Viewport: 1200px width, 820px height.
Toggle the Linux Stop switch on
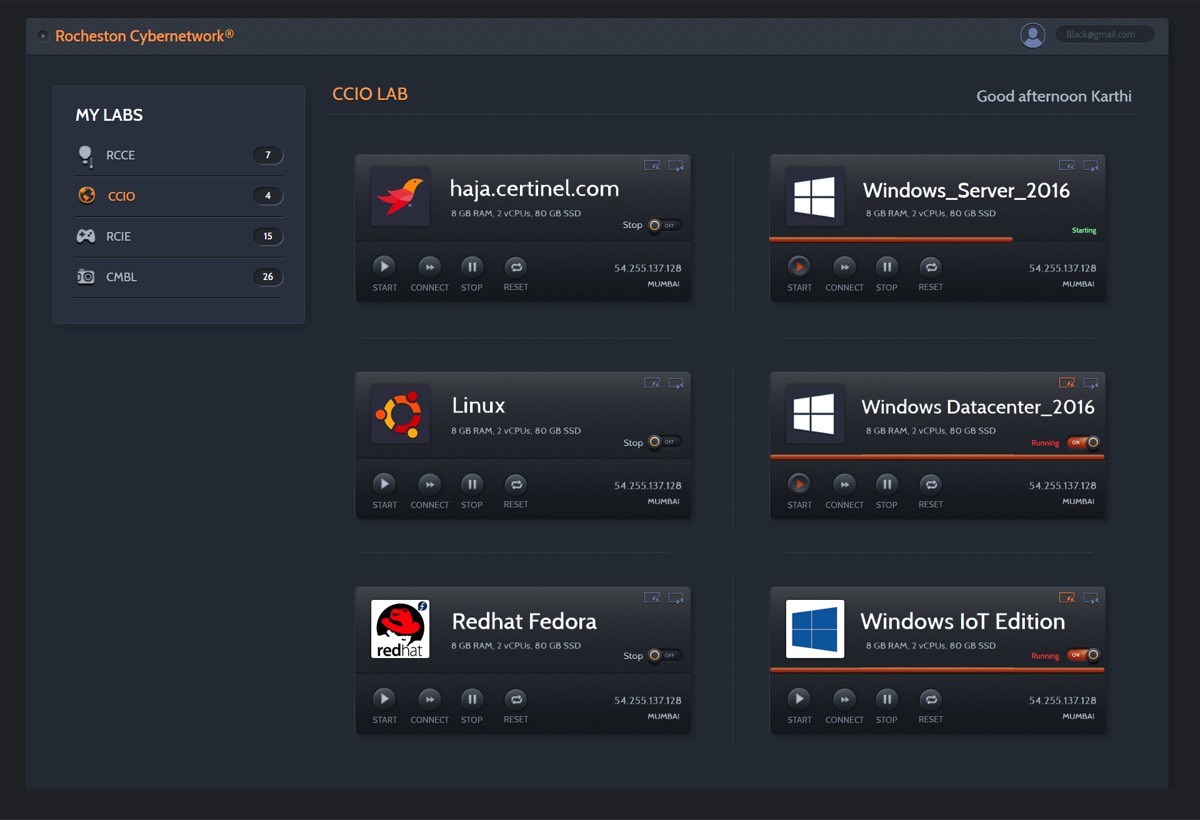(664, 442)
